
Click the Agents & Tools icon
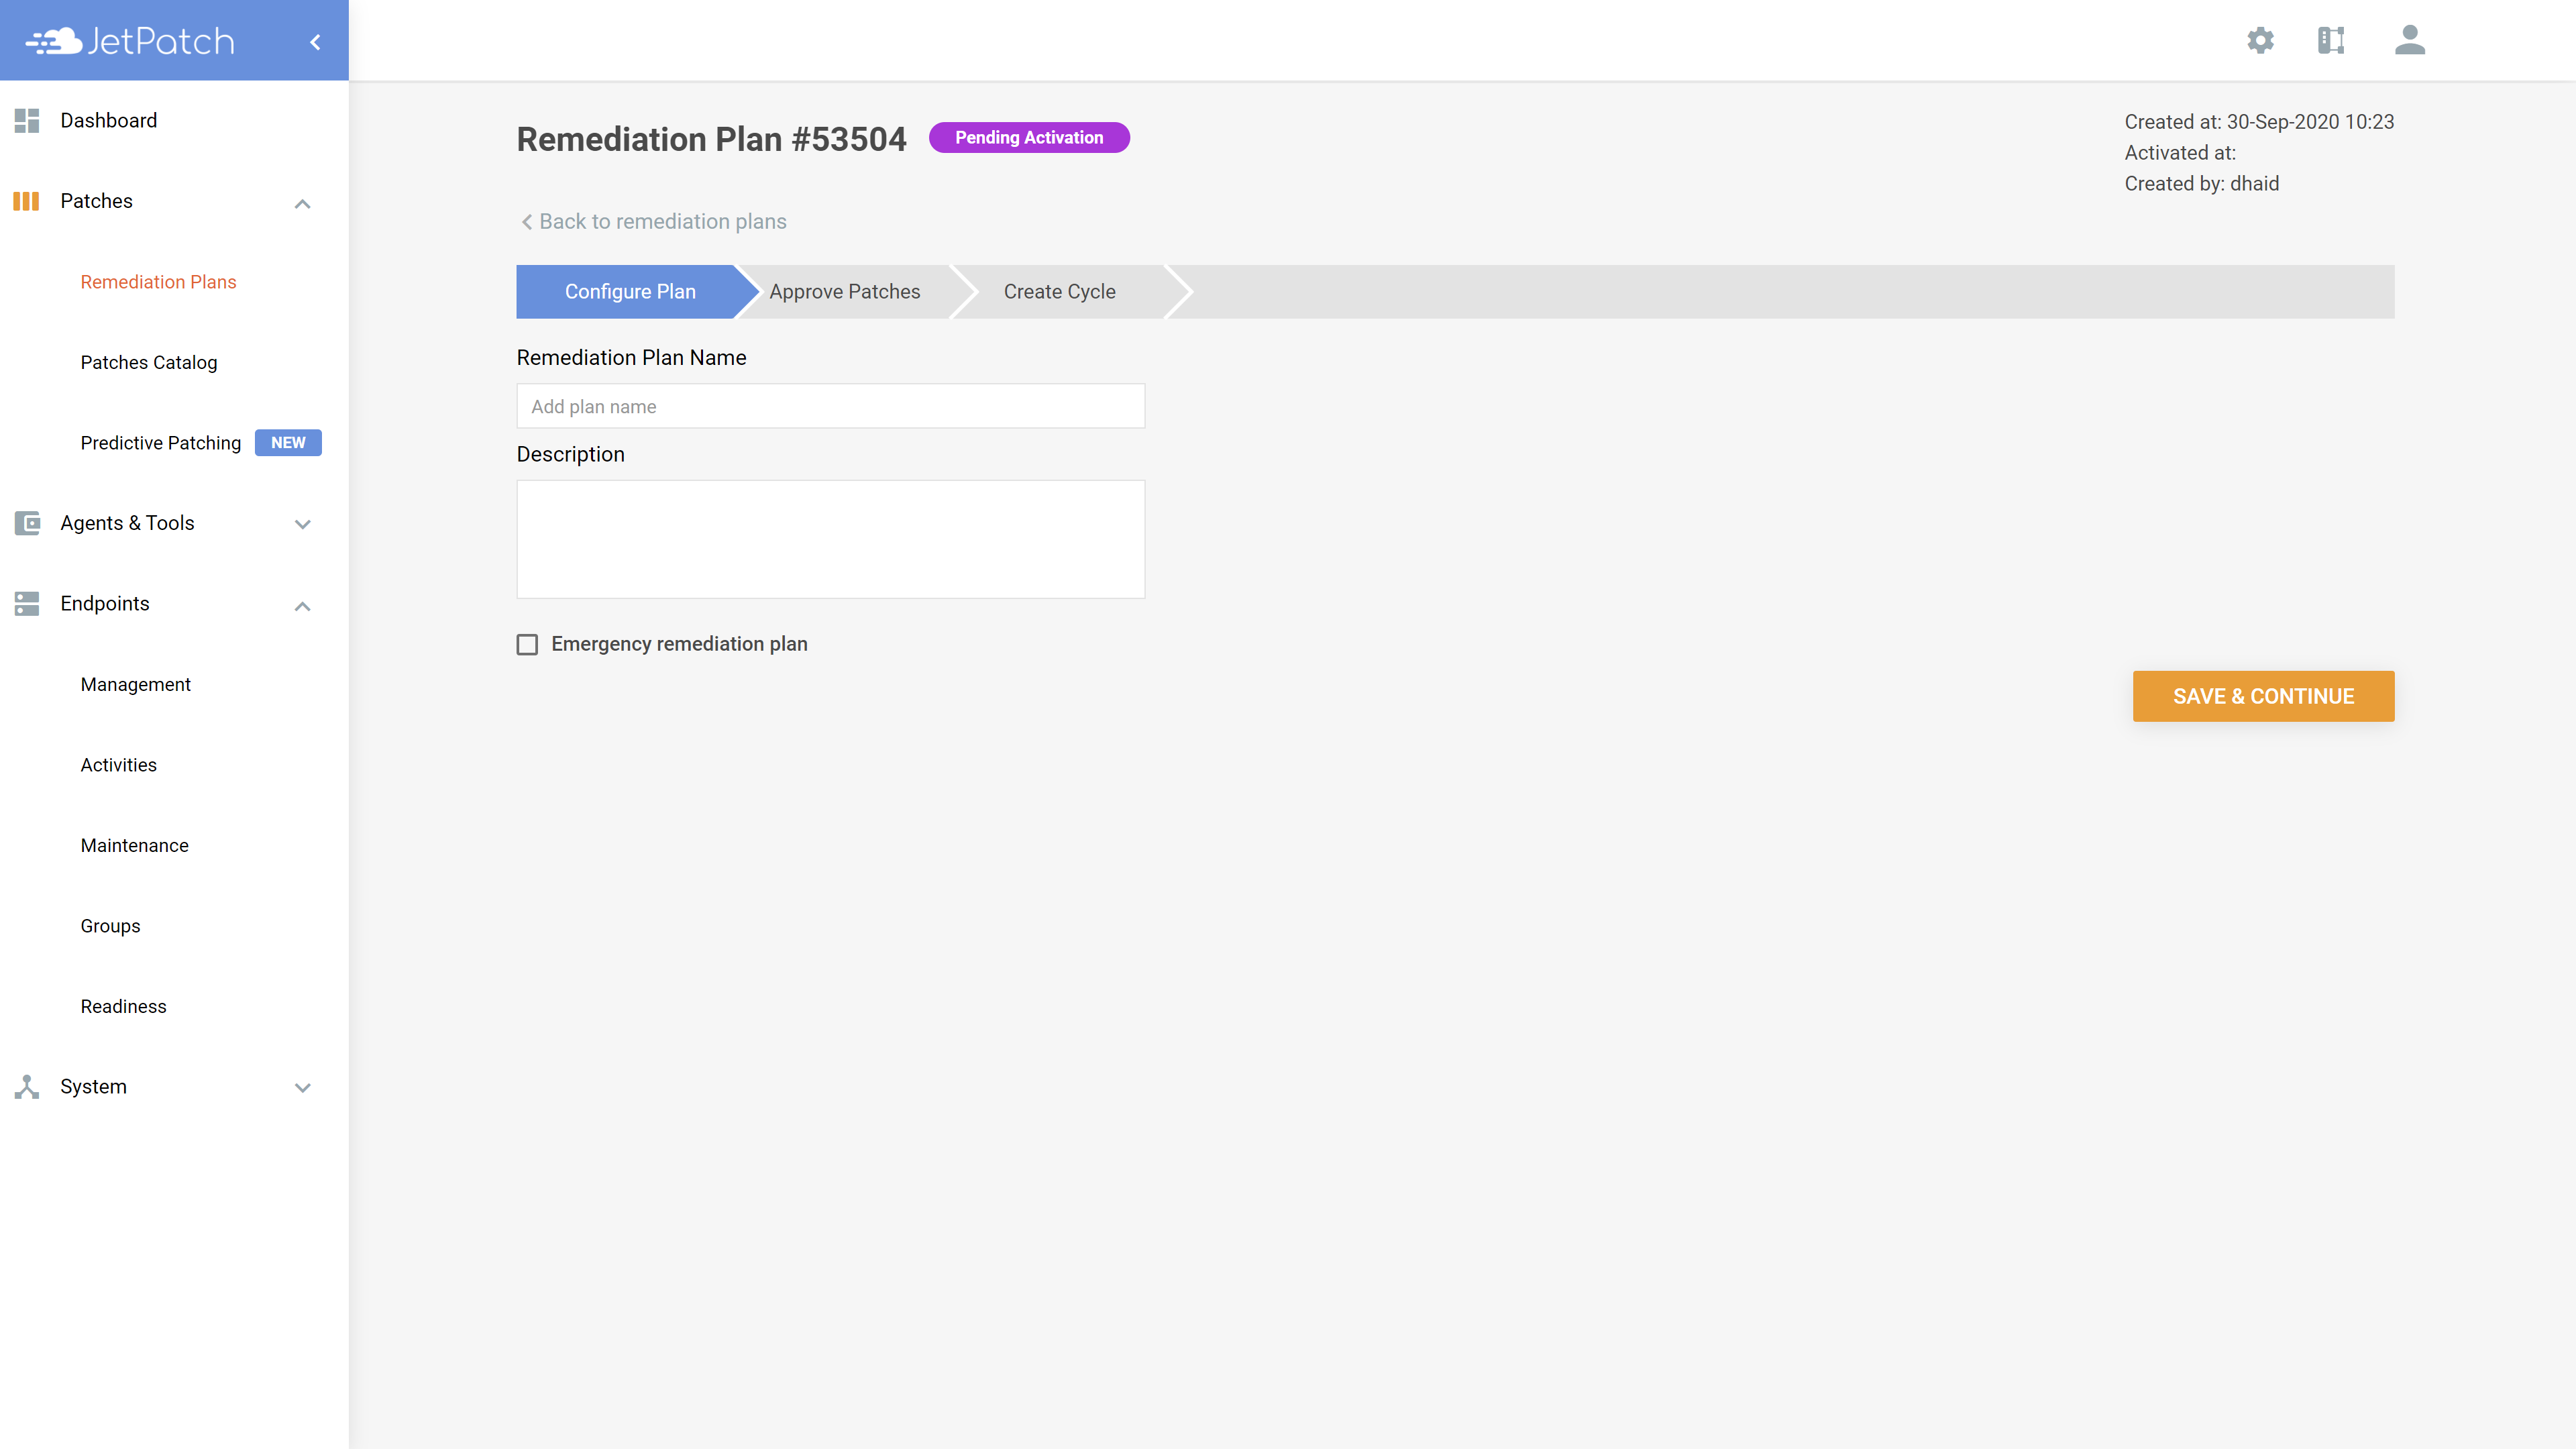[x=27, y=523]
